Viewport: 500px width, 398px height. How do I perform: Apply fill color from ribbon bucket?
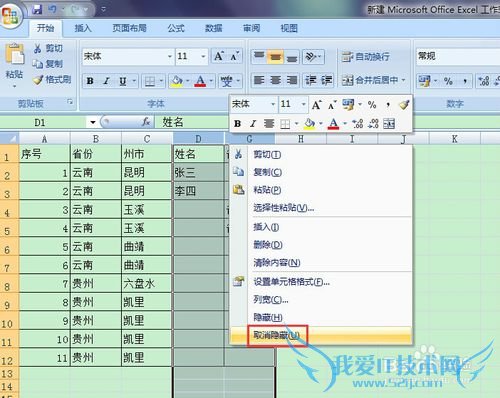coord(177,81)
